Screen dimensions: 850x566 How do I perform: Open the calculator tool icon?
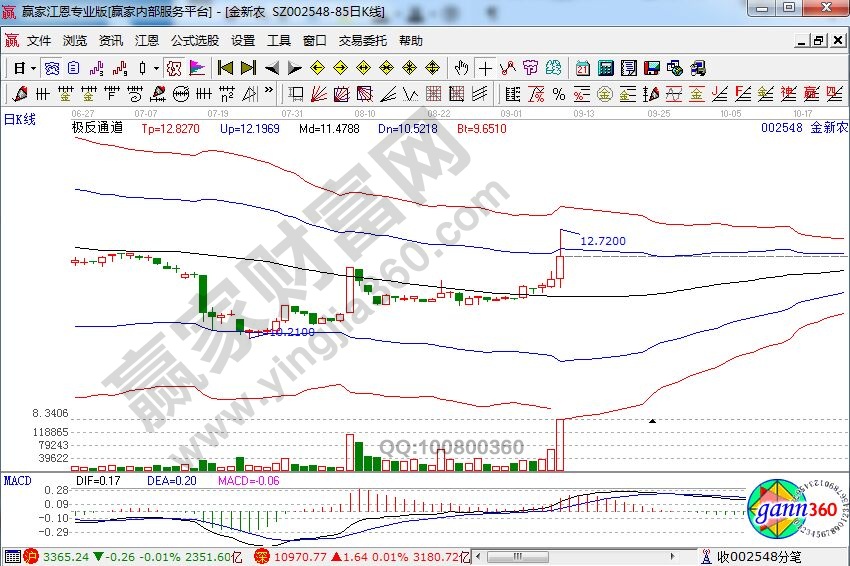click(x=606, y=68)
